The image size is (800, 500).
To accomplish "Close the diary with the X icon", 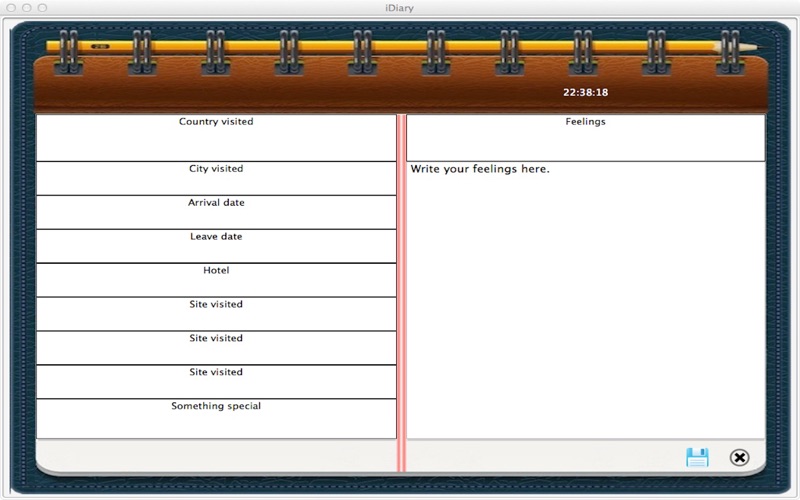I will coord(739,457).
